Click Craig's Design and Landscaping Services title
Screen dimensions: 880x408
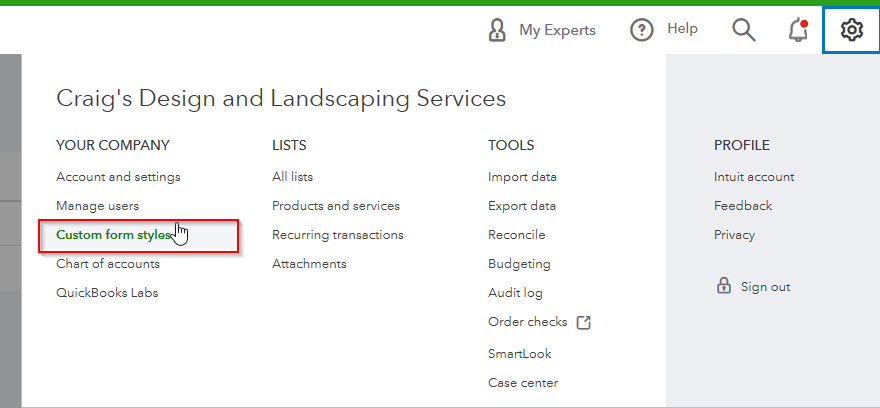coord(281,99)
